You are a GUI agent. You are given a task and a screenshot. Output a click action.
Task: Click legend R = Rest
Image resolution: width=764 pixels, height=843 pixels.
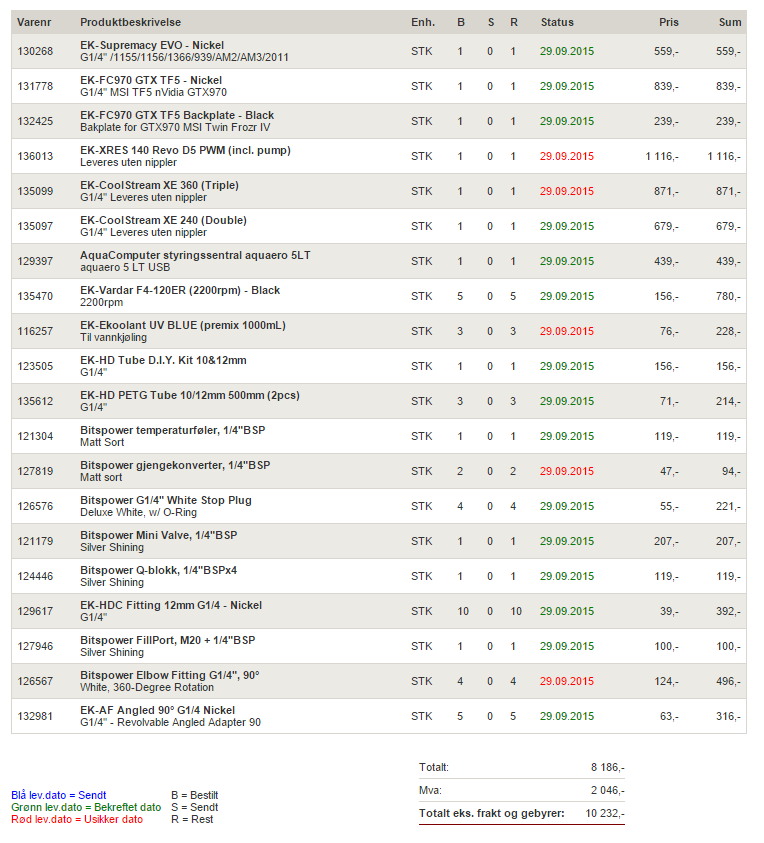192,819
